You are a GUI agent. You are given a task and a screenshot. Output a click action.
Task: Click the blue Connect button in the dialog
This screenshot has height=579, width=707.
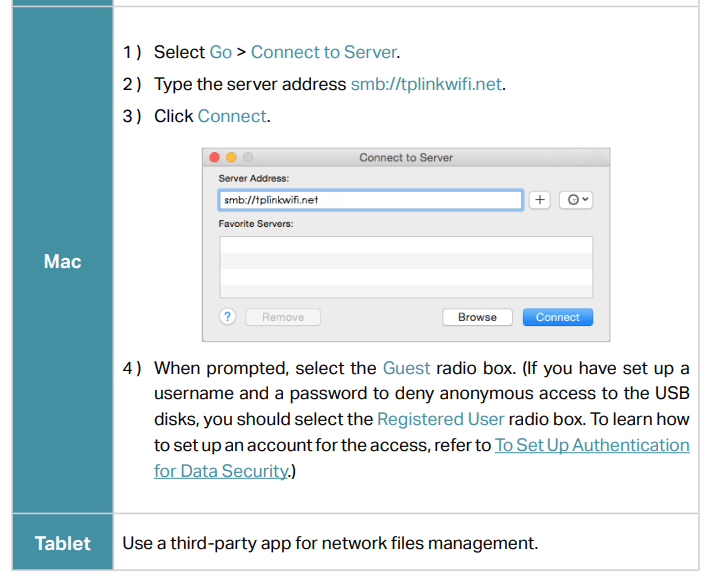pos(557,317)
